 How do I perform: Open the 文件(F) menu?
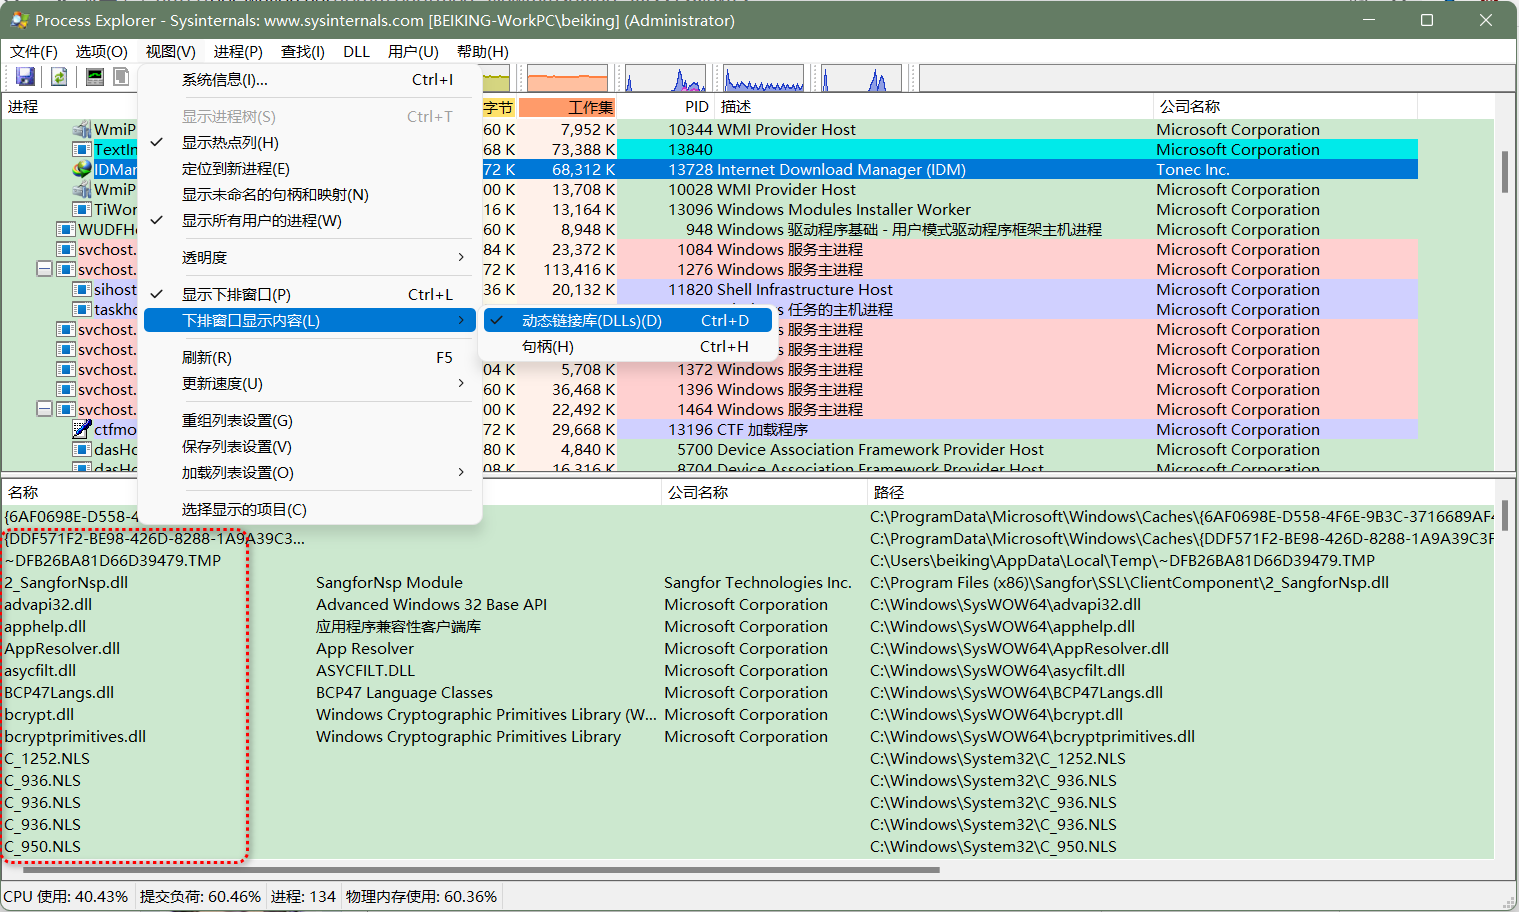pos(34,52)
